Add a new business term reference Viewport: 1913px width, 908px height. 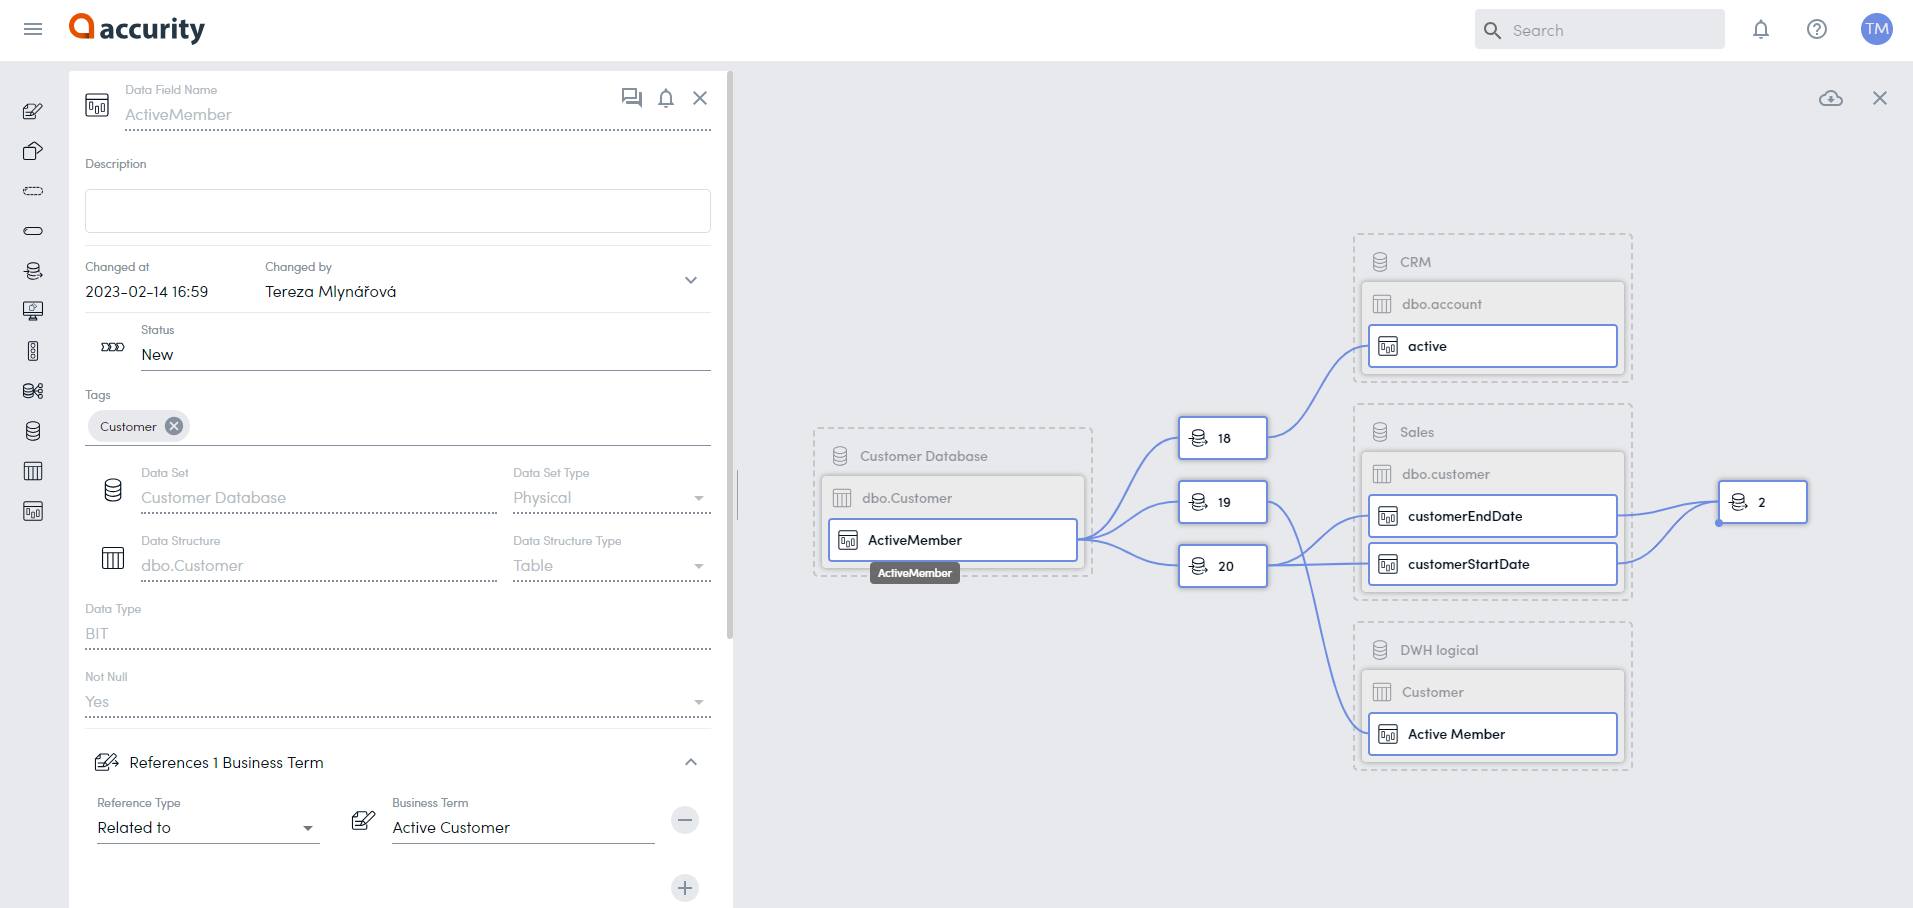coord(685,888)
